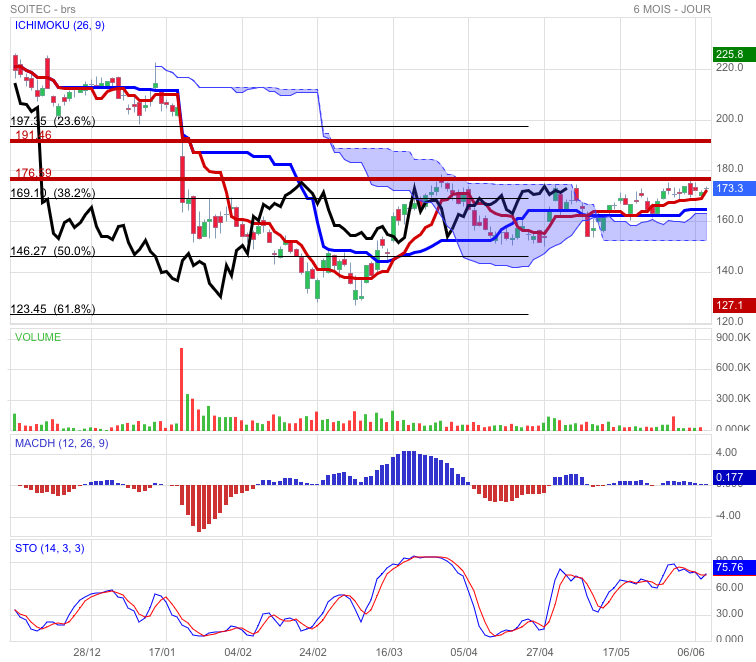Click the 05/04 date axis label
Image resolution: width=756 pixels, height=662 pixels.
click(x=464, y=652)
